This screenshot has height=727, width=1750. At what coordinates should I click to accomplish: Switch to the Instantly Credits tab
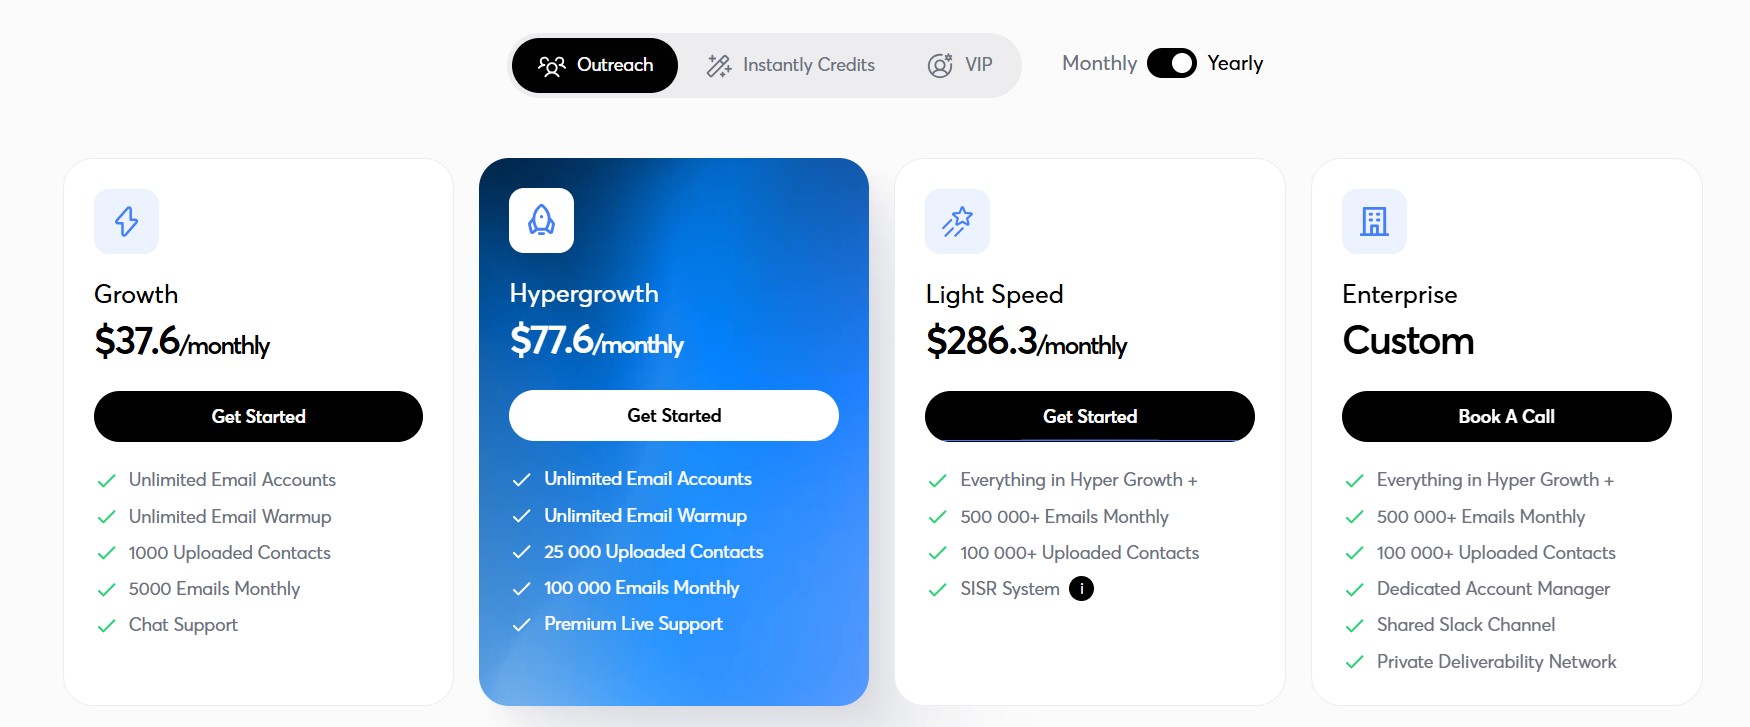pyautogui.click(x=790, y=65)
